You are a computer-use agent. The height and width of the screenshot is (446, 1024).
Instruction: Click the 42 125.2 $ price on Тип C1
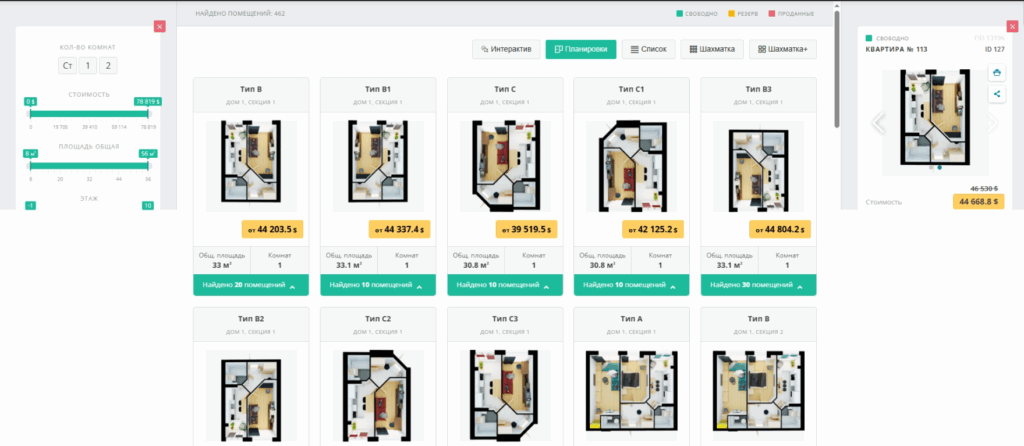tap(653, 230)
